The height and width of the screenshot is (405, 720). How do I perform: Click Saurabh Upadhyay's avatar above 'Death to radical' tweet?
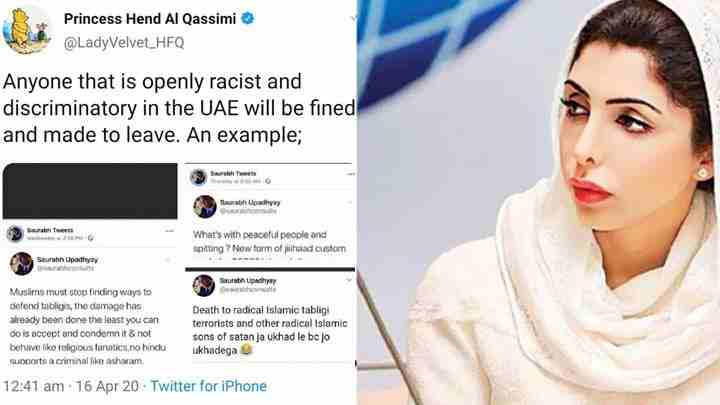(204, 285)
